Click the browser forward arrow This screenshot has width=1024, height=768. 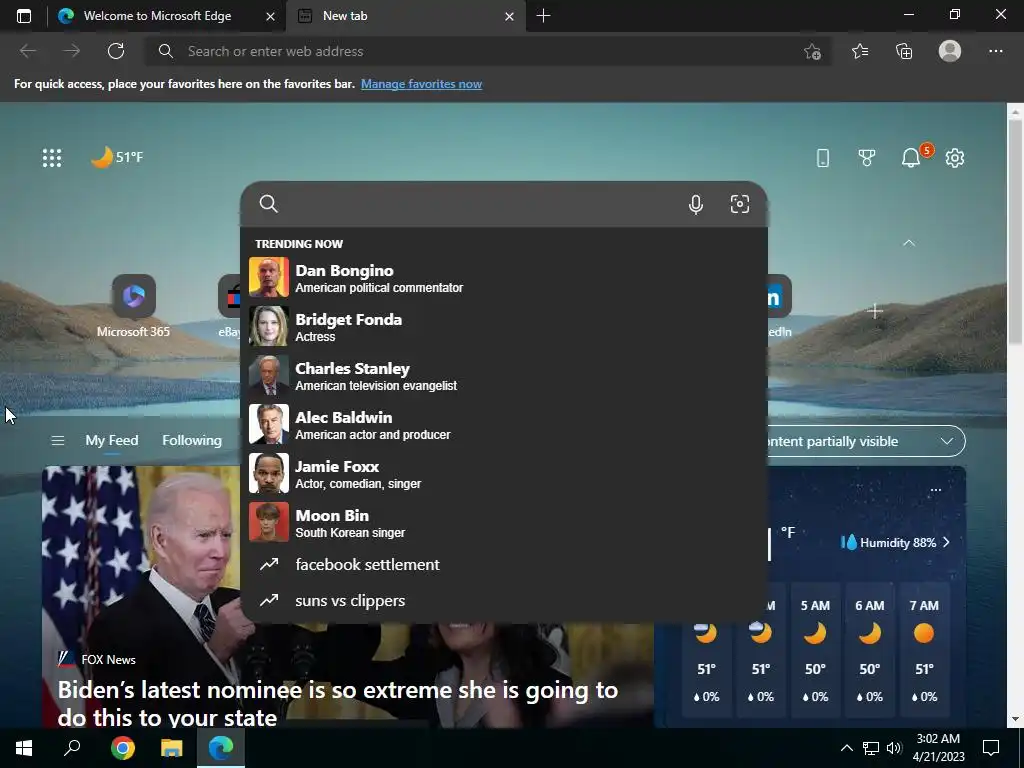(72, 51)
